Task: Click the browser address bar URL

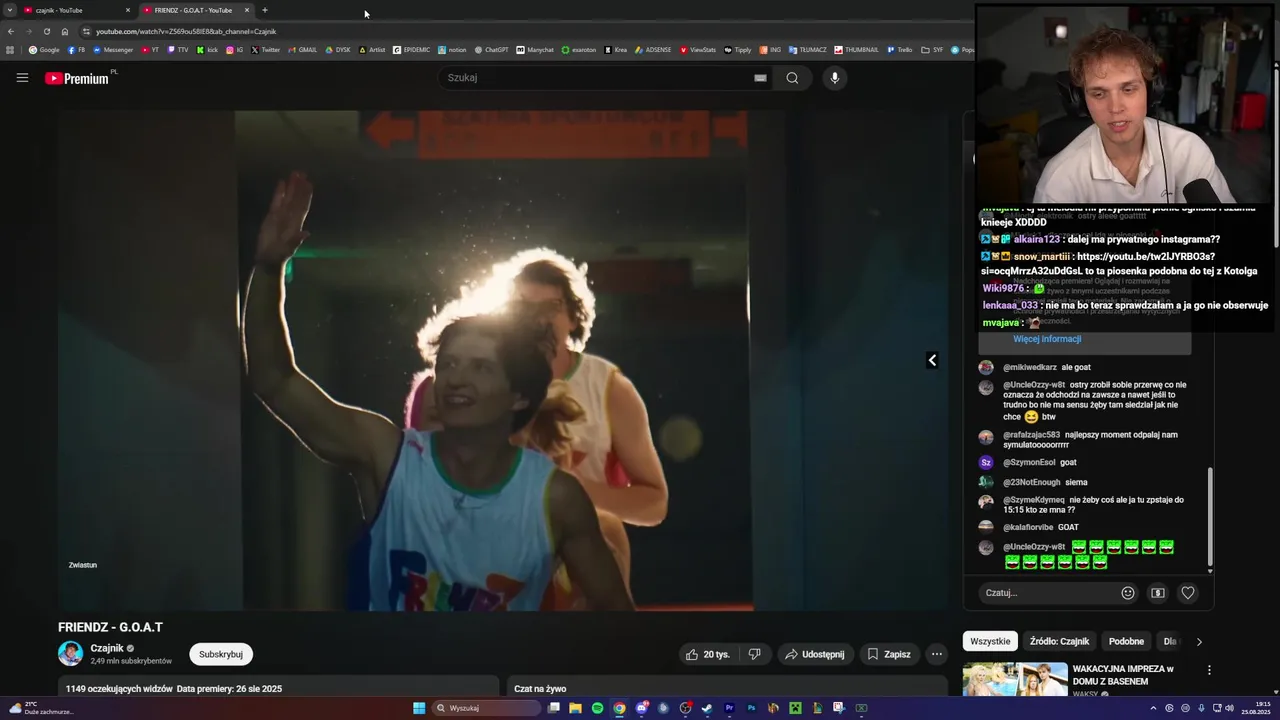Action: tap(186, 31)
